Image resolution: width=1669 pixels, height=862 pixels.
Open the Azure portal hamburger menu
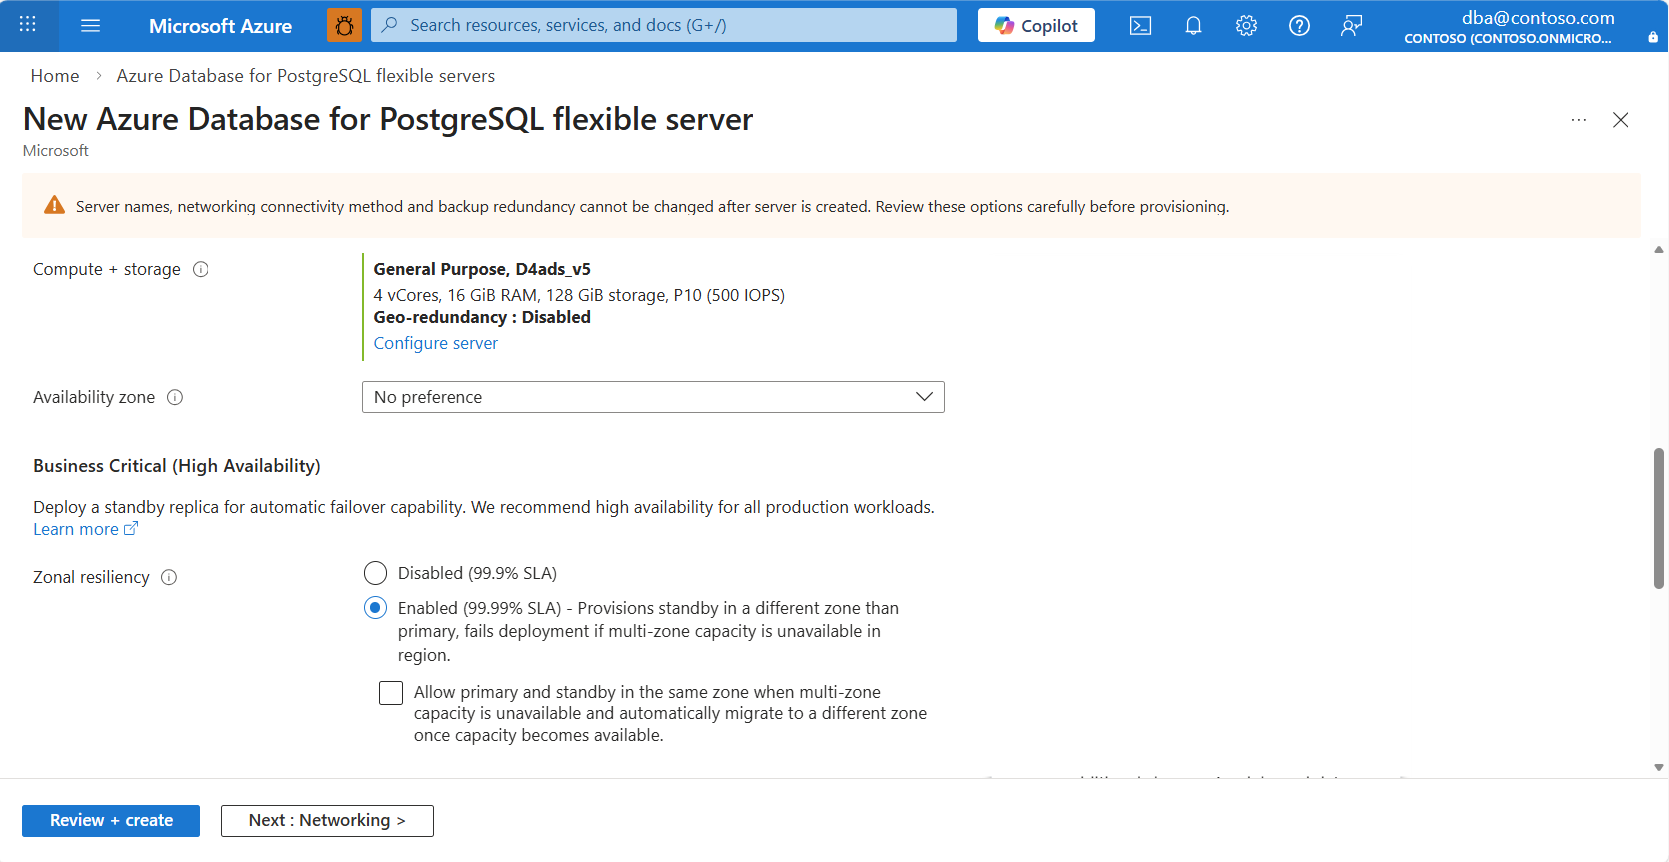(x=90, y=26)
